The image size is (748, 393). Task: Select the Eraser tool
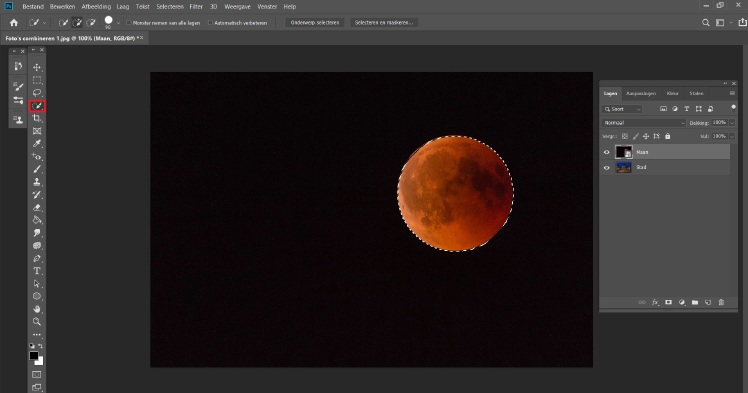tap(37, 207)
